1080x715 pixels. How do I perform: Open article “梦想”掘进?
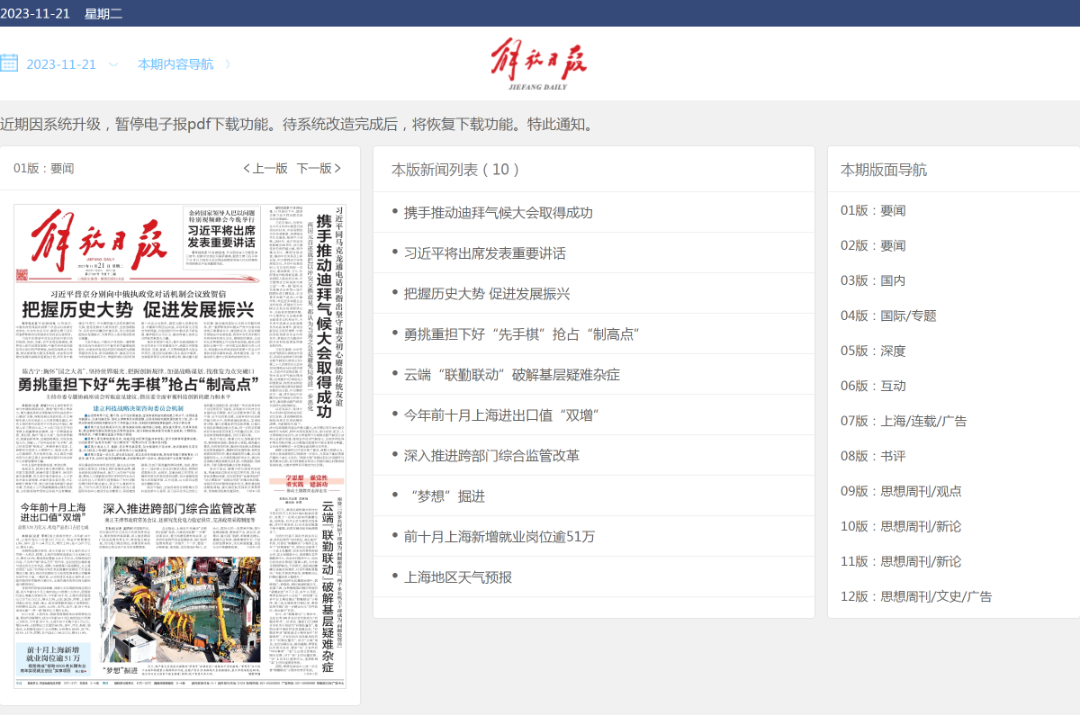(448, 496)
